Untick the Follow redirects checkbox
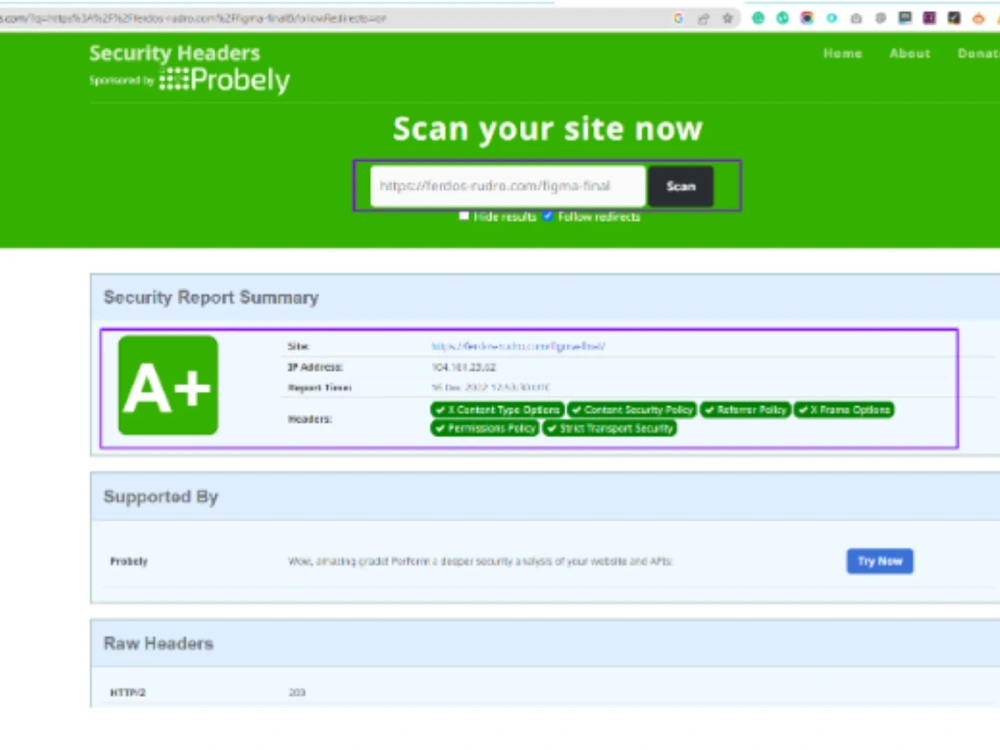Screen dimensions: 1000x750 tap(548, 216)
